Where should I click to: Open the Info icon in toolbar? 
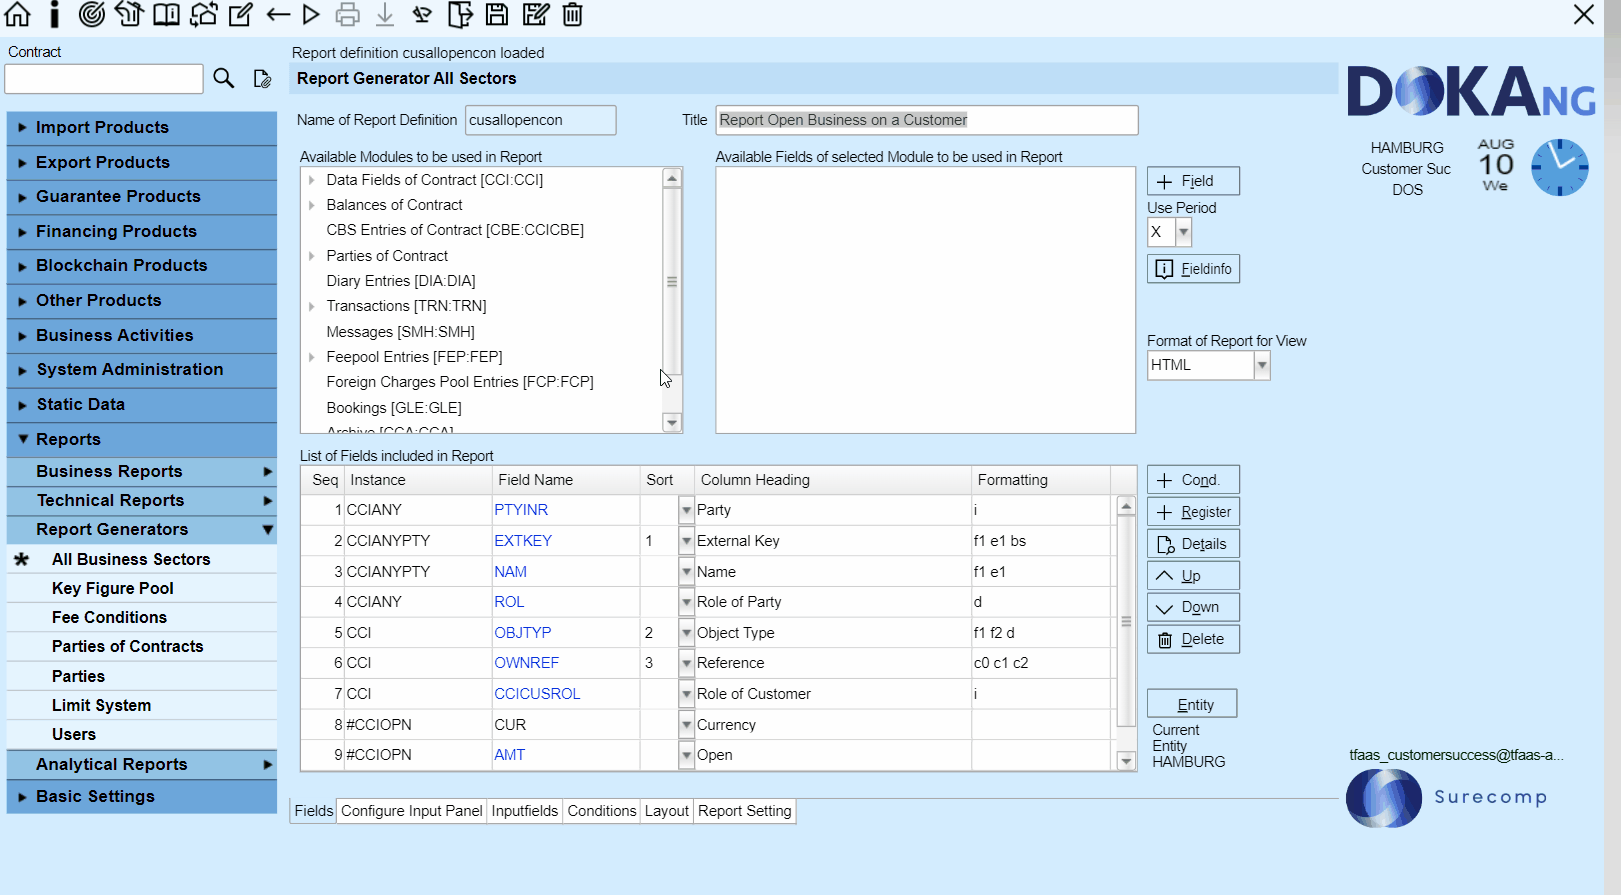pos(54,14)
